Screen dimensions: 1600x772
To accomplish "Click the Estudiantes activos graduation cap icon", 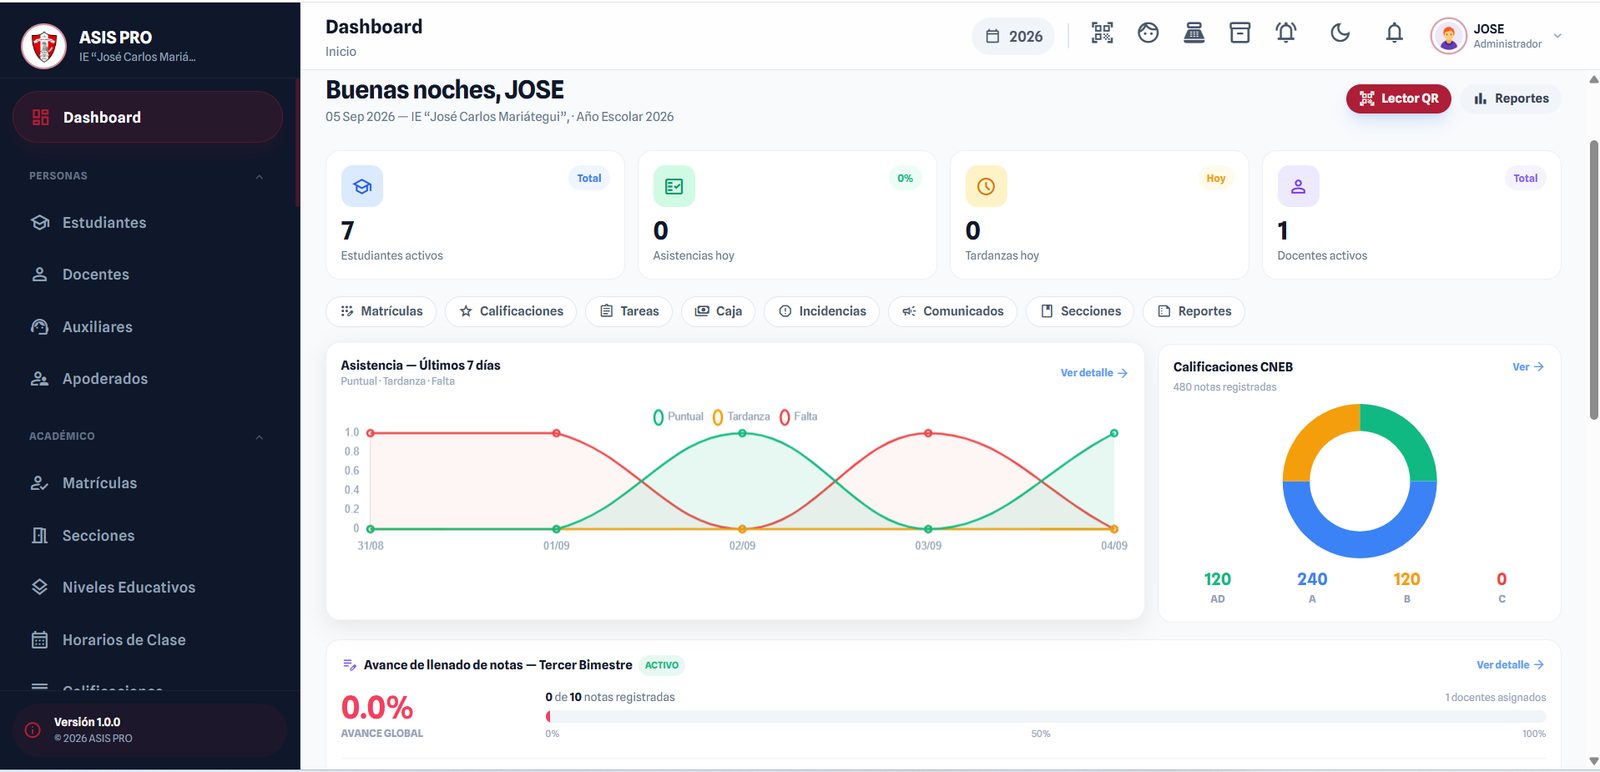I will pyautogui.click(x=362, y=186).
